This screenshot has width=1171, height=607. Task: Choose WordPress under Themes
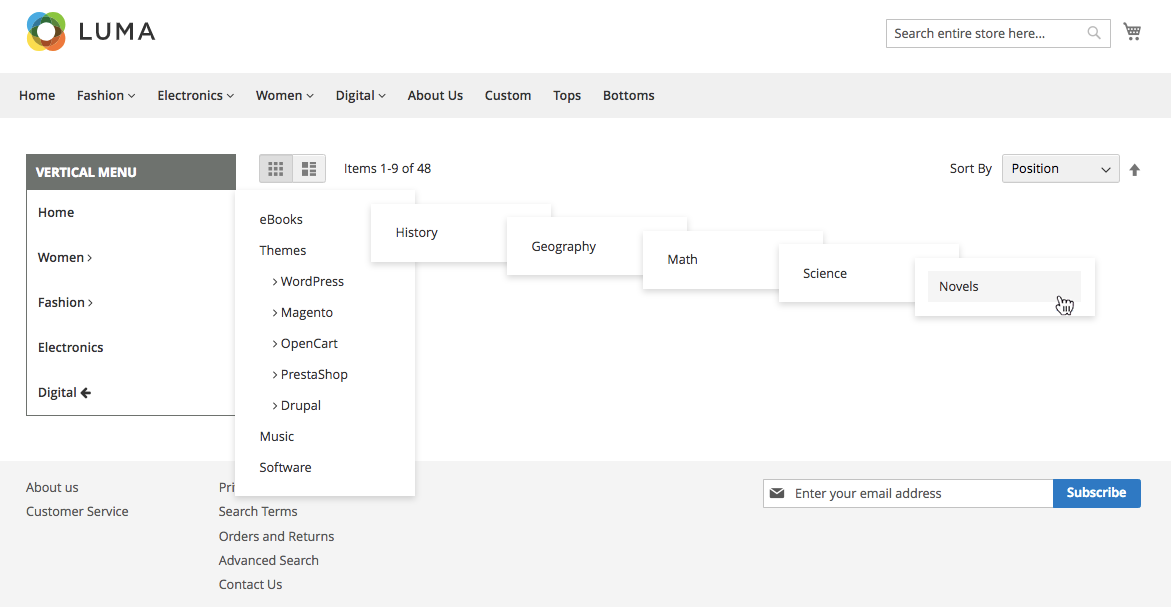pos(308,281)
